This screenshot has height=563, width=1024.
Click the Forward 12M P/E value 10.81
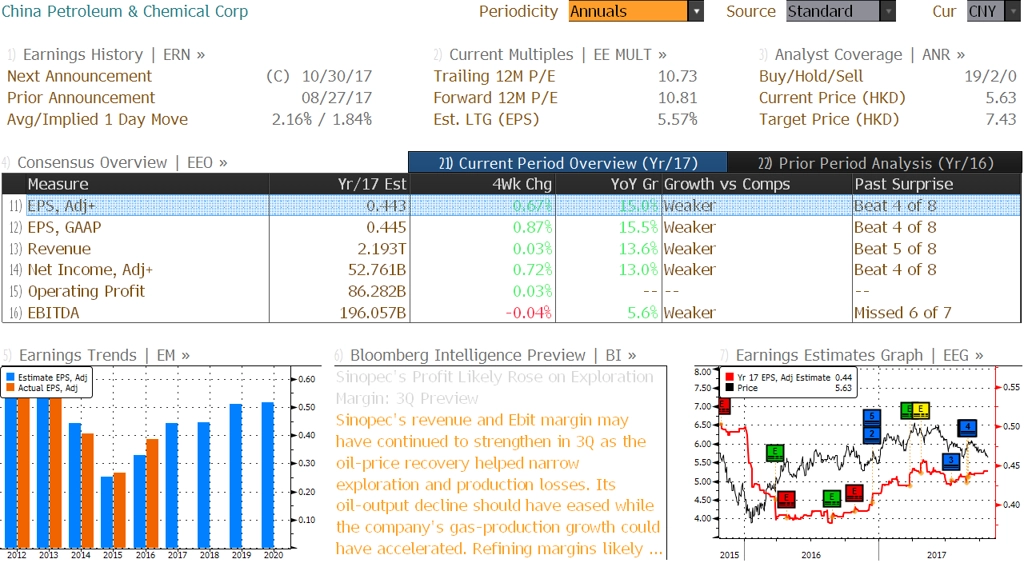pos(677,98)
